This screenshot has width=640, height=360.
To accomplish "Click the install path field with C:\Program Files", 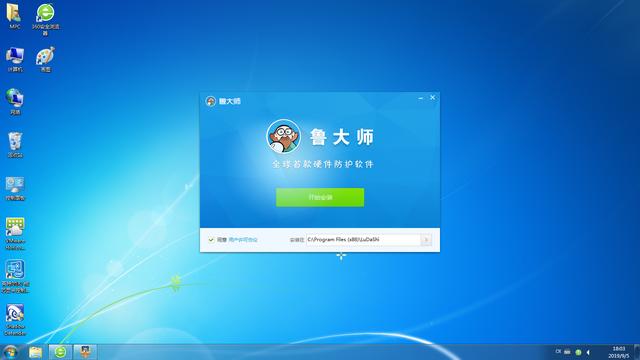I will pyautogui.click(x=363, y=240).
